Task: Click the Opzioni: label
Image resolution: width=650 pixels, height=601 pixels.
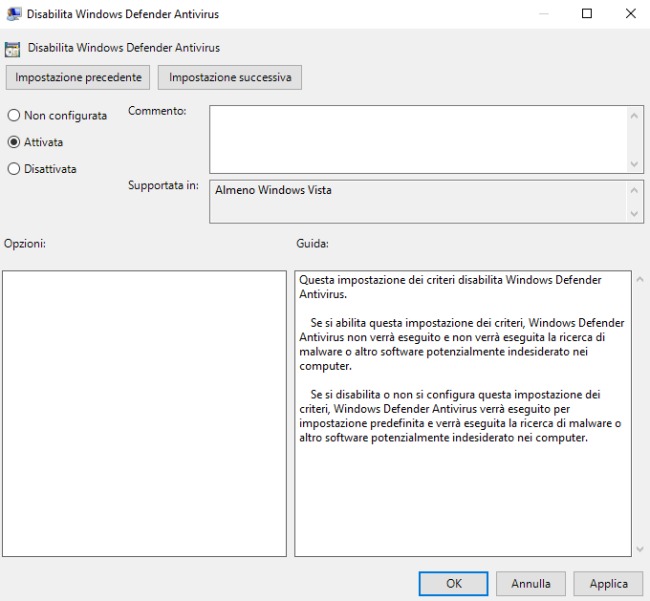Action: [x=25, y=243]
